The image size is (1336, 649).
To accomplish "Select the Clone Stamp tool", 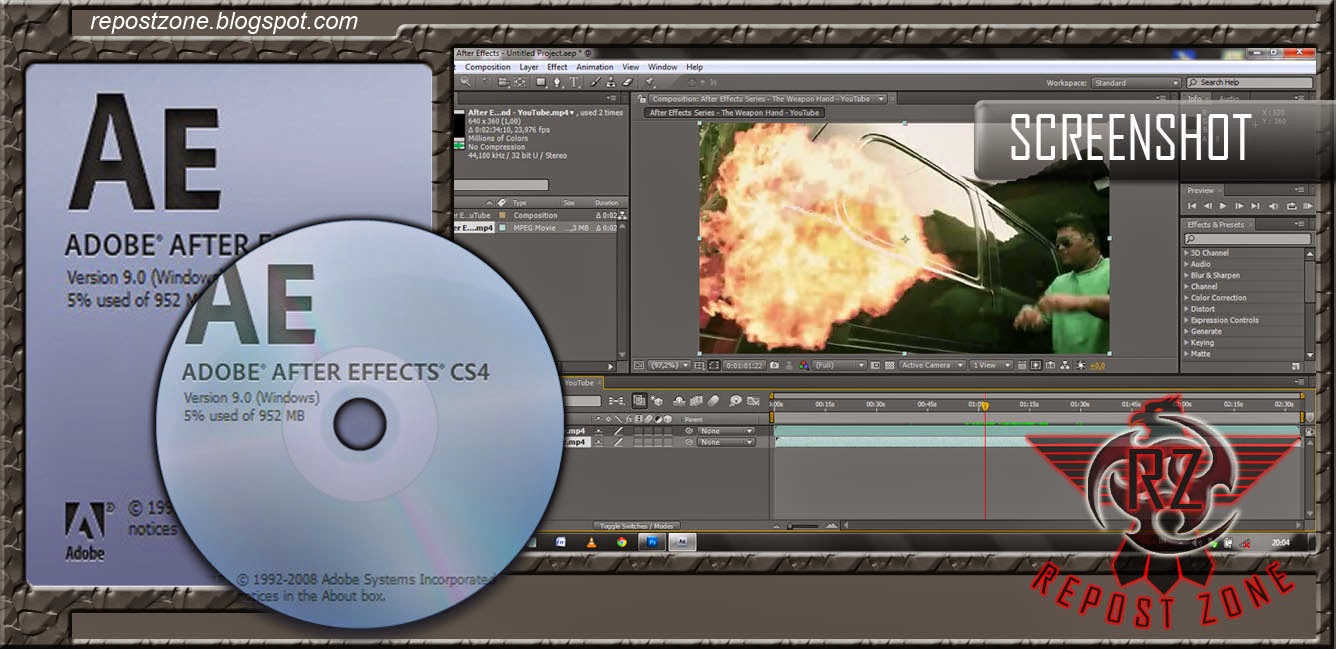I will click(611, 82).
